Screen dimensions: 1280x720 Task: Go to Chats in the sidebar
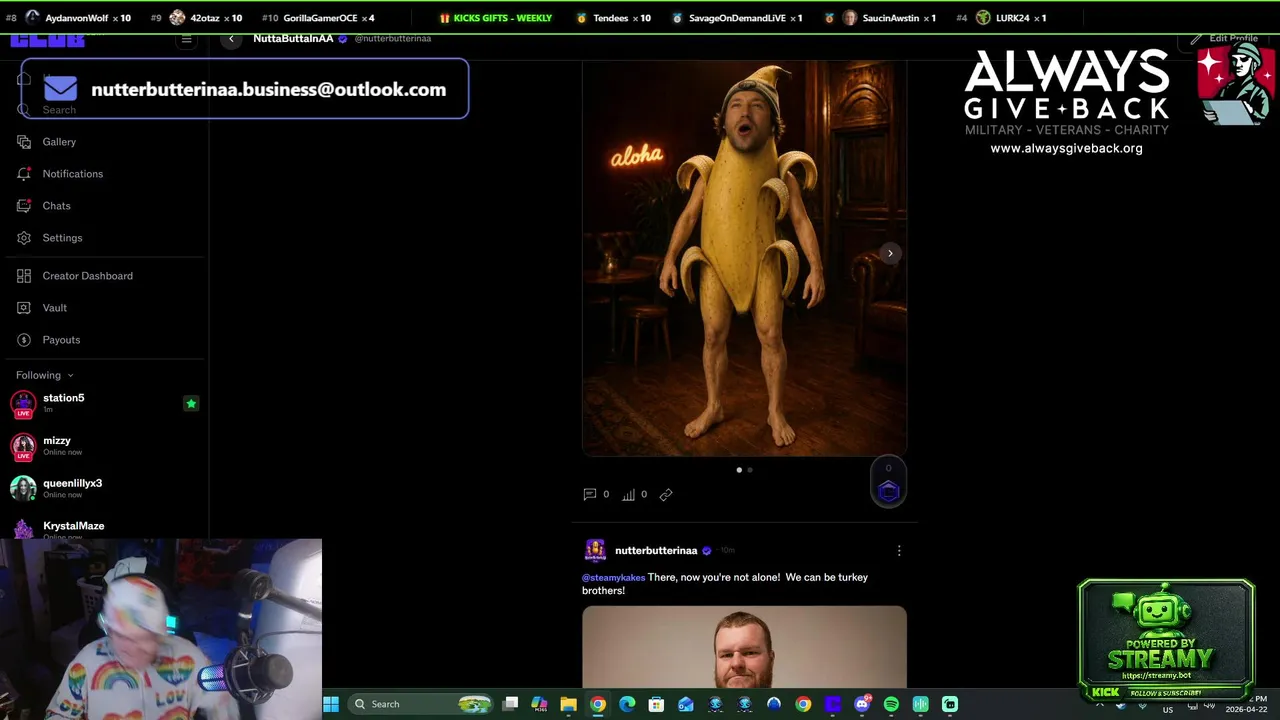coord(56,206)
